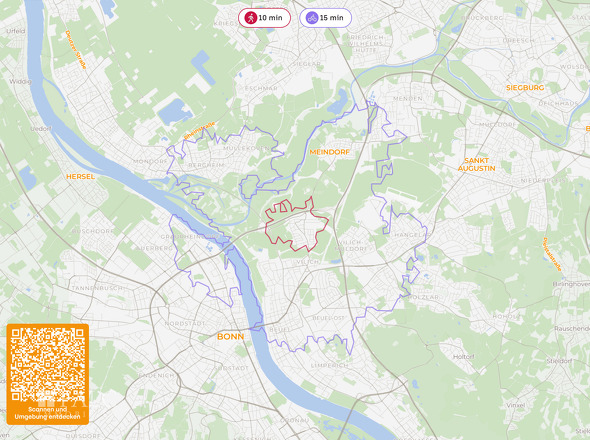
Task: Click the SANKT AUGUSTIN label
Action: click(476, 164)
